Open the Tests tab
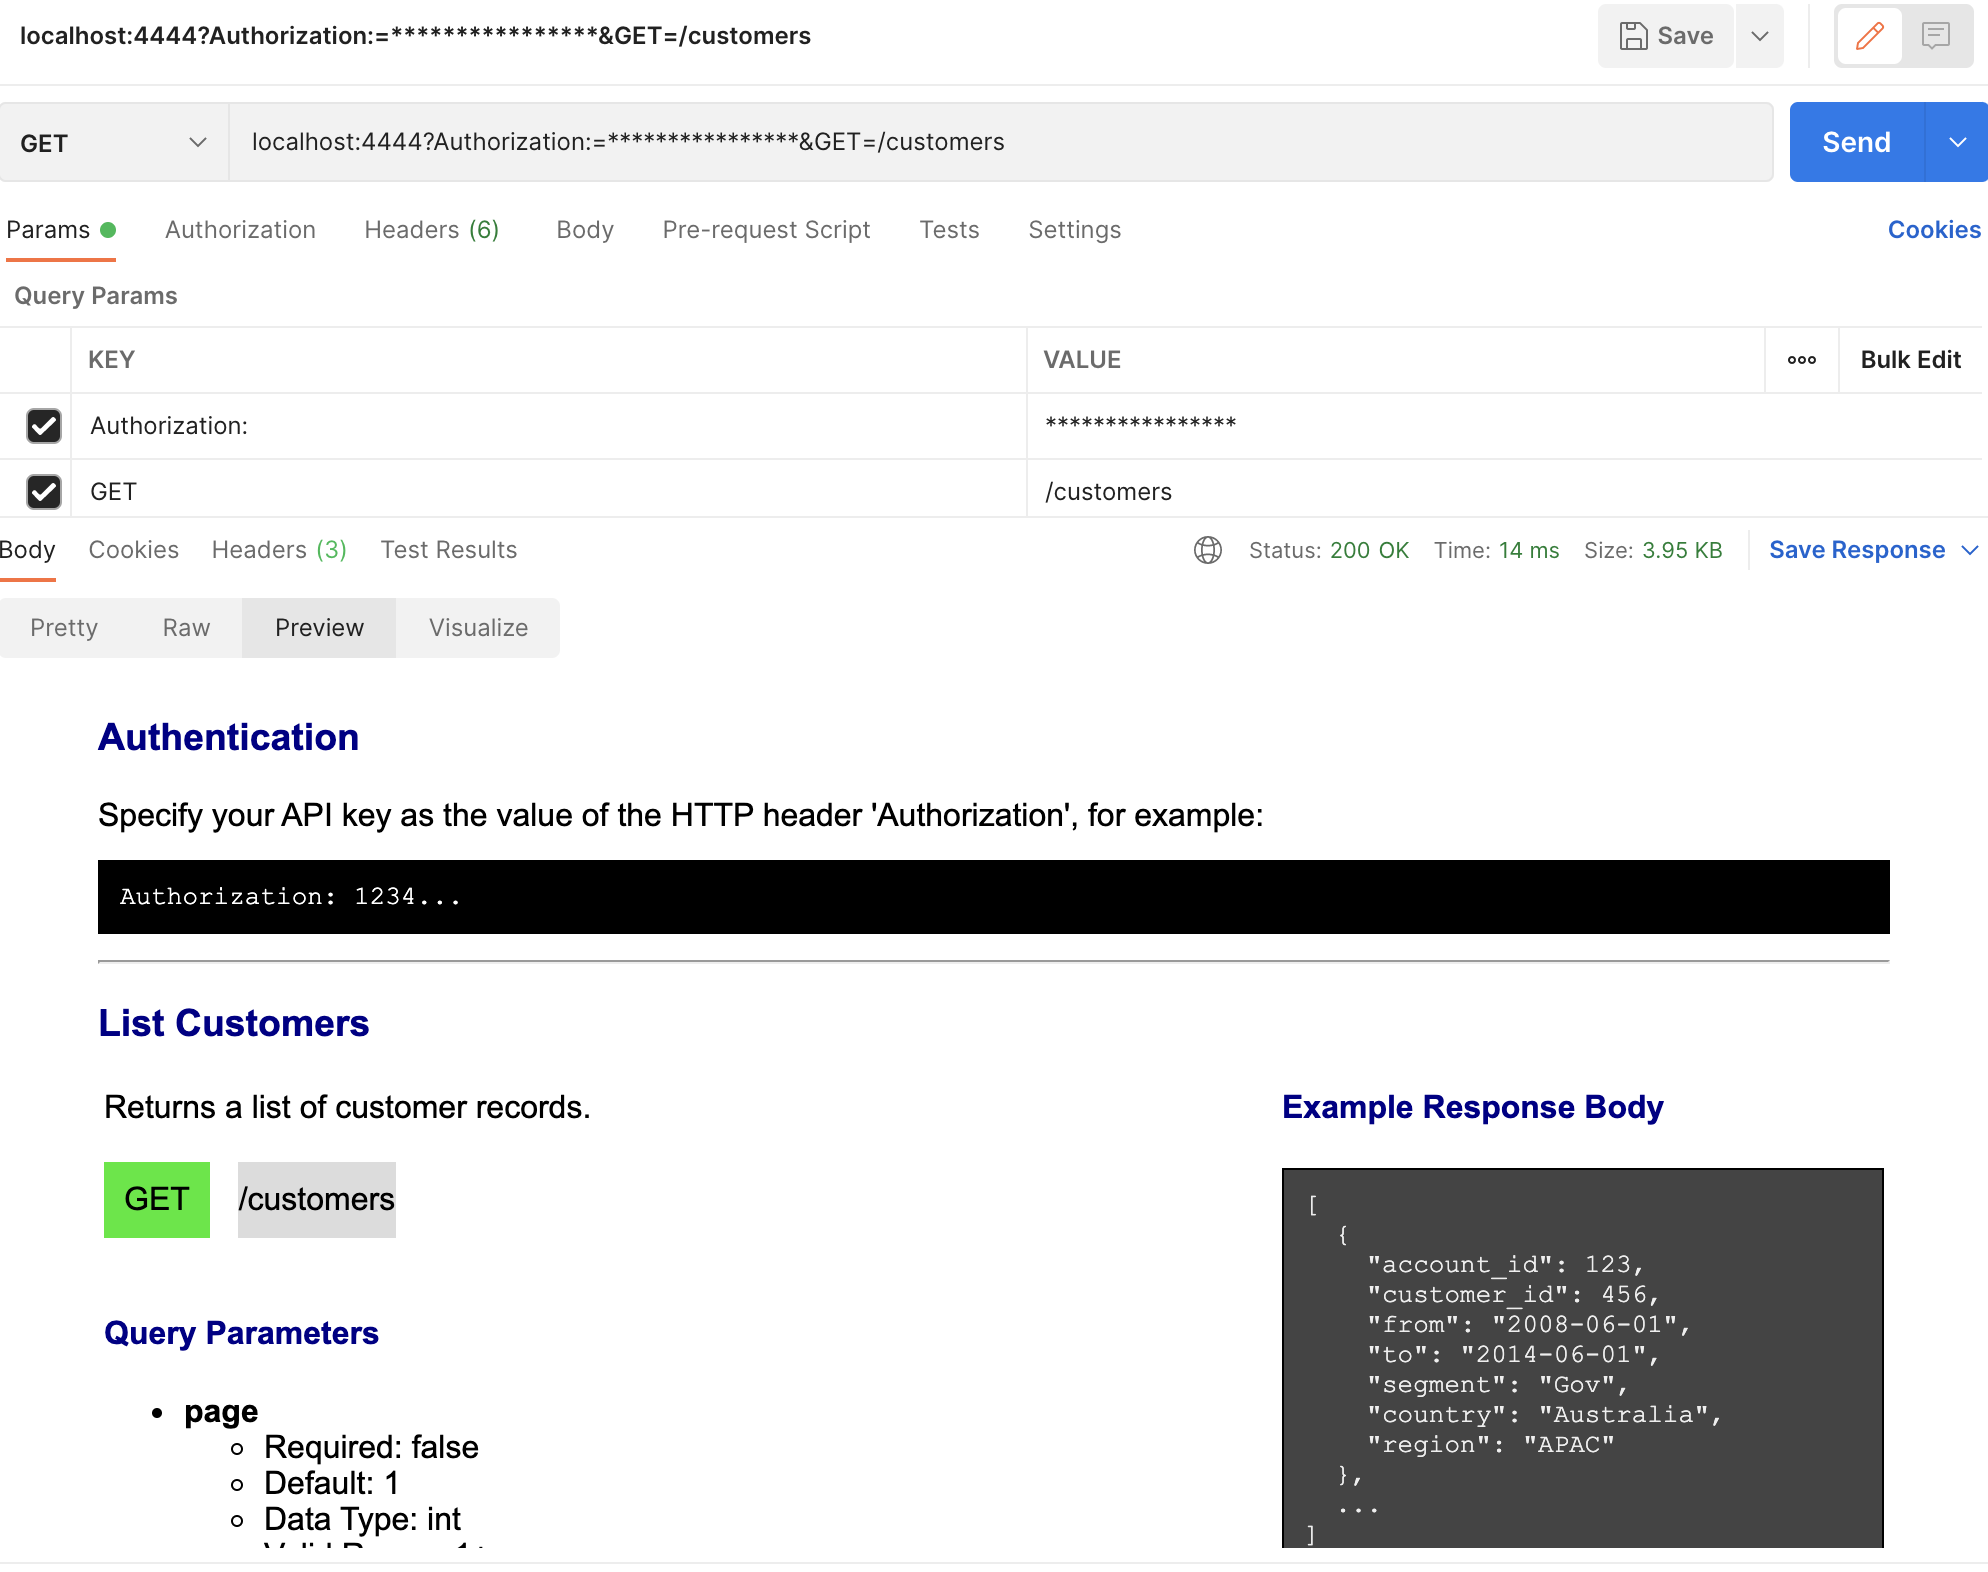 (949, 230)
